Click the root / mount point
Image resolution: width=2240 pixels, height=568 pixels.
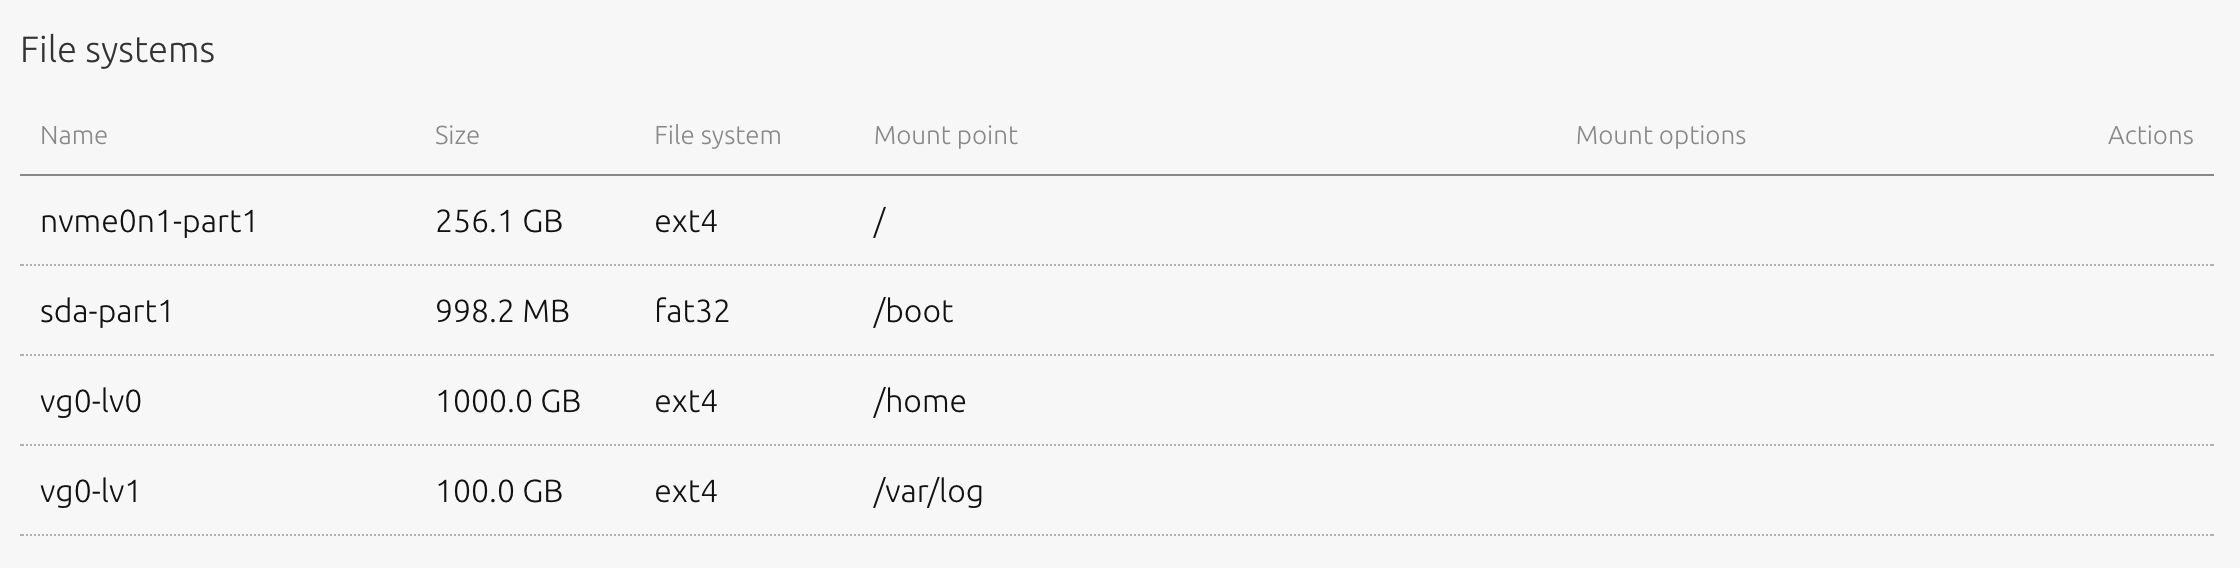tap(879, 221)
